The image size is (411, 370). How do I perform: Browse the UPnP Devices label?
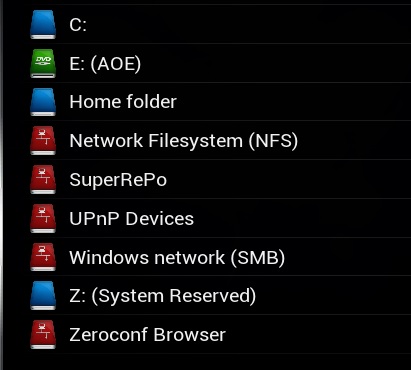coord(132,219)
